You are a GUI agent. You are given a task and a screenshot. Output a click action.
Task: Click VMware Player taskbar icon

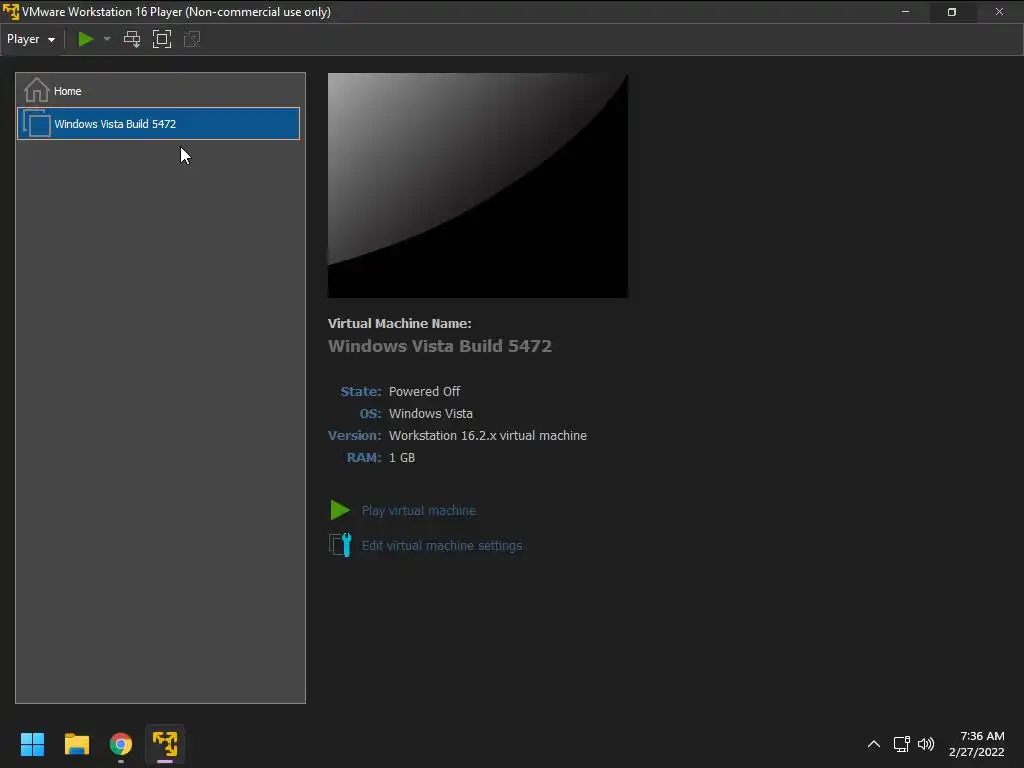pos(165,744)
